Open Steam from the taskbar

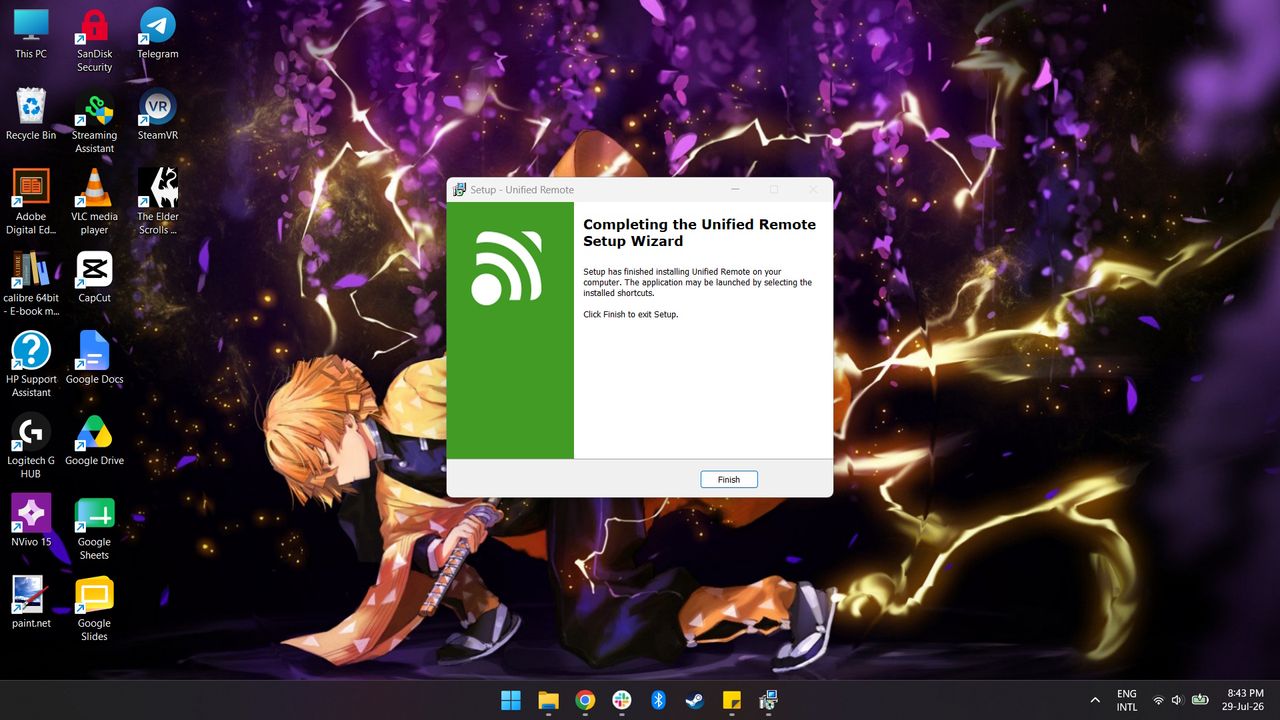[x=694, y=700]
